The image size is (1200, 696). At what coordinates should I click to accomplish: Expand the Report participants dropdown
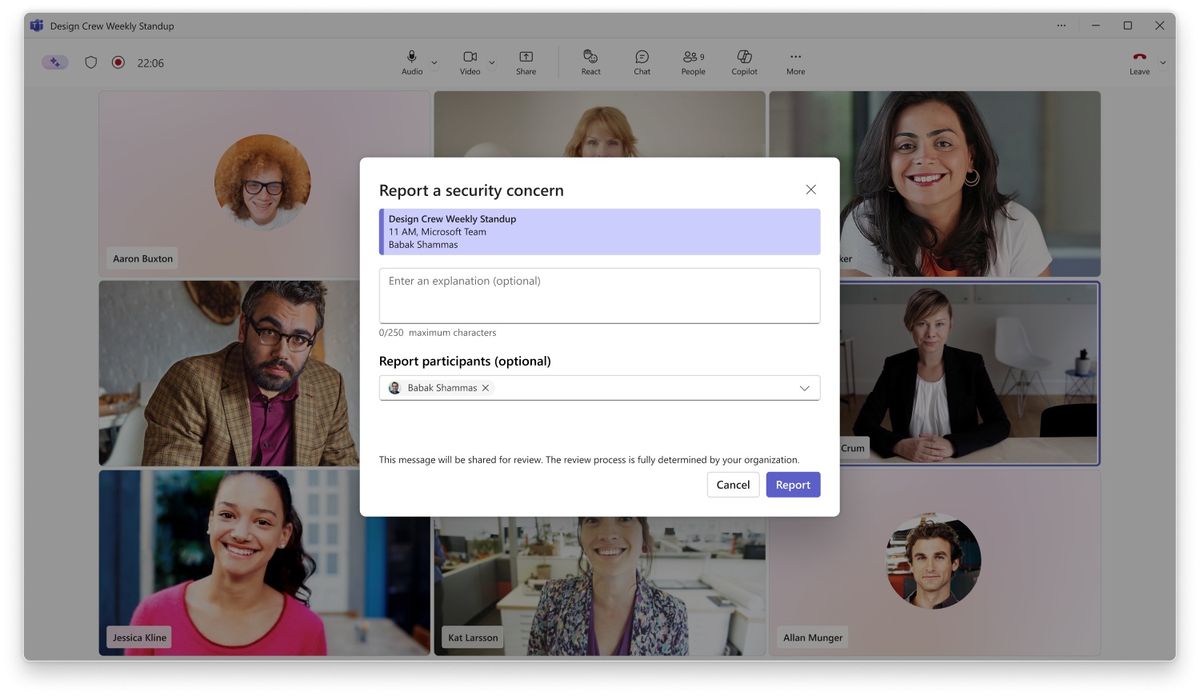pyautogui.click(x=804, y=388)
